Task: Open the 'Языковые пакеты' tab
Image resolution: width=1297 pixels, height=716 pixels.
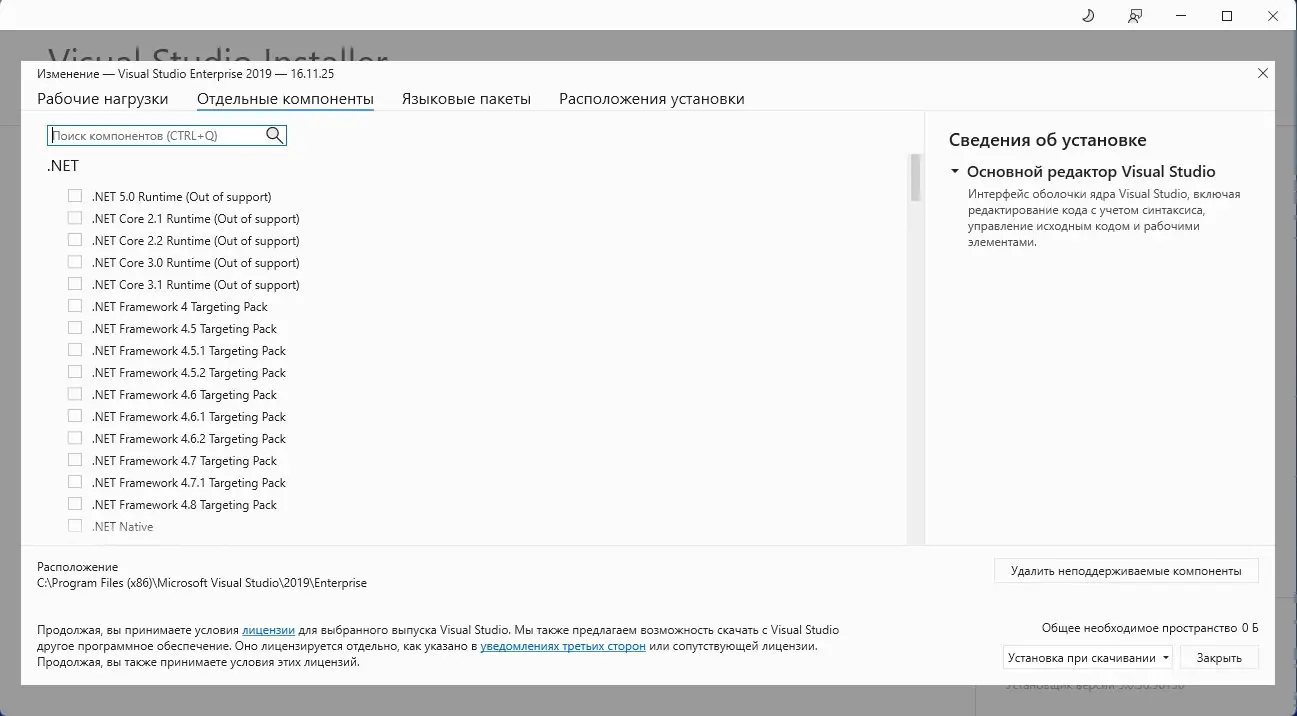Action: (x=466, y=98)
